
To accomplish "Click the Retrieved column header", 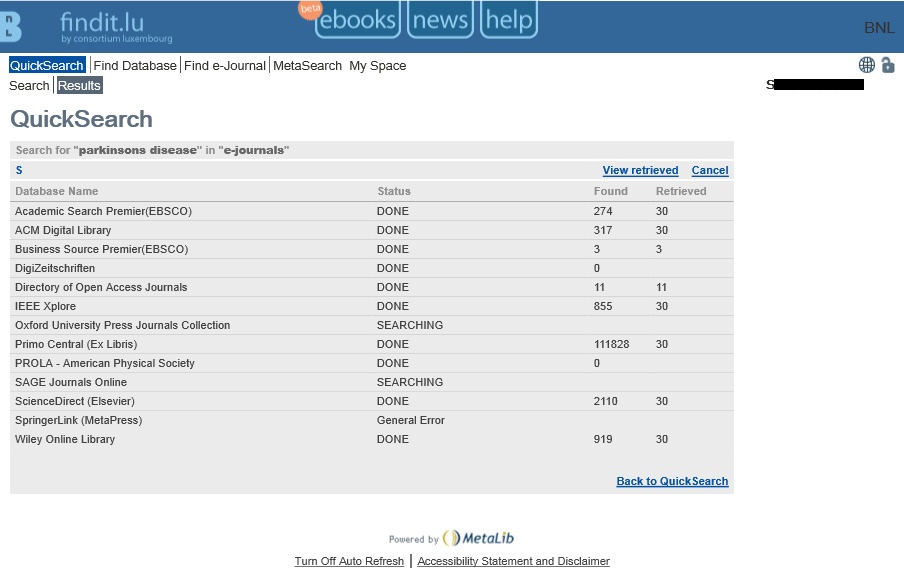I will tap(681, 191).
